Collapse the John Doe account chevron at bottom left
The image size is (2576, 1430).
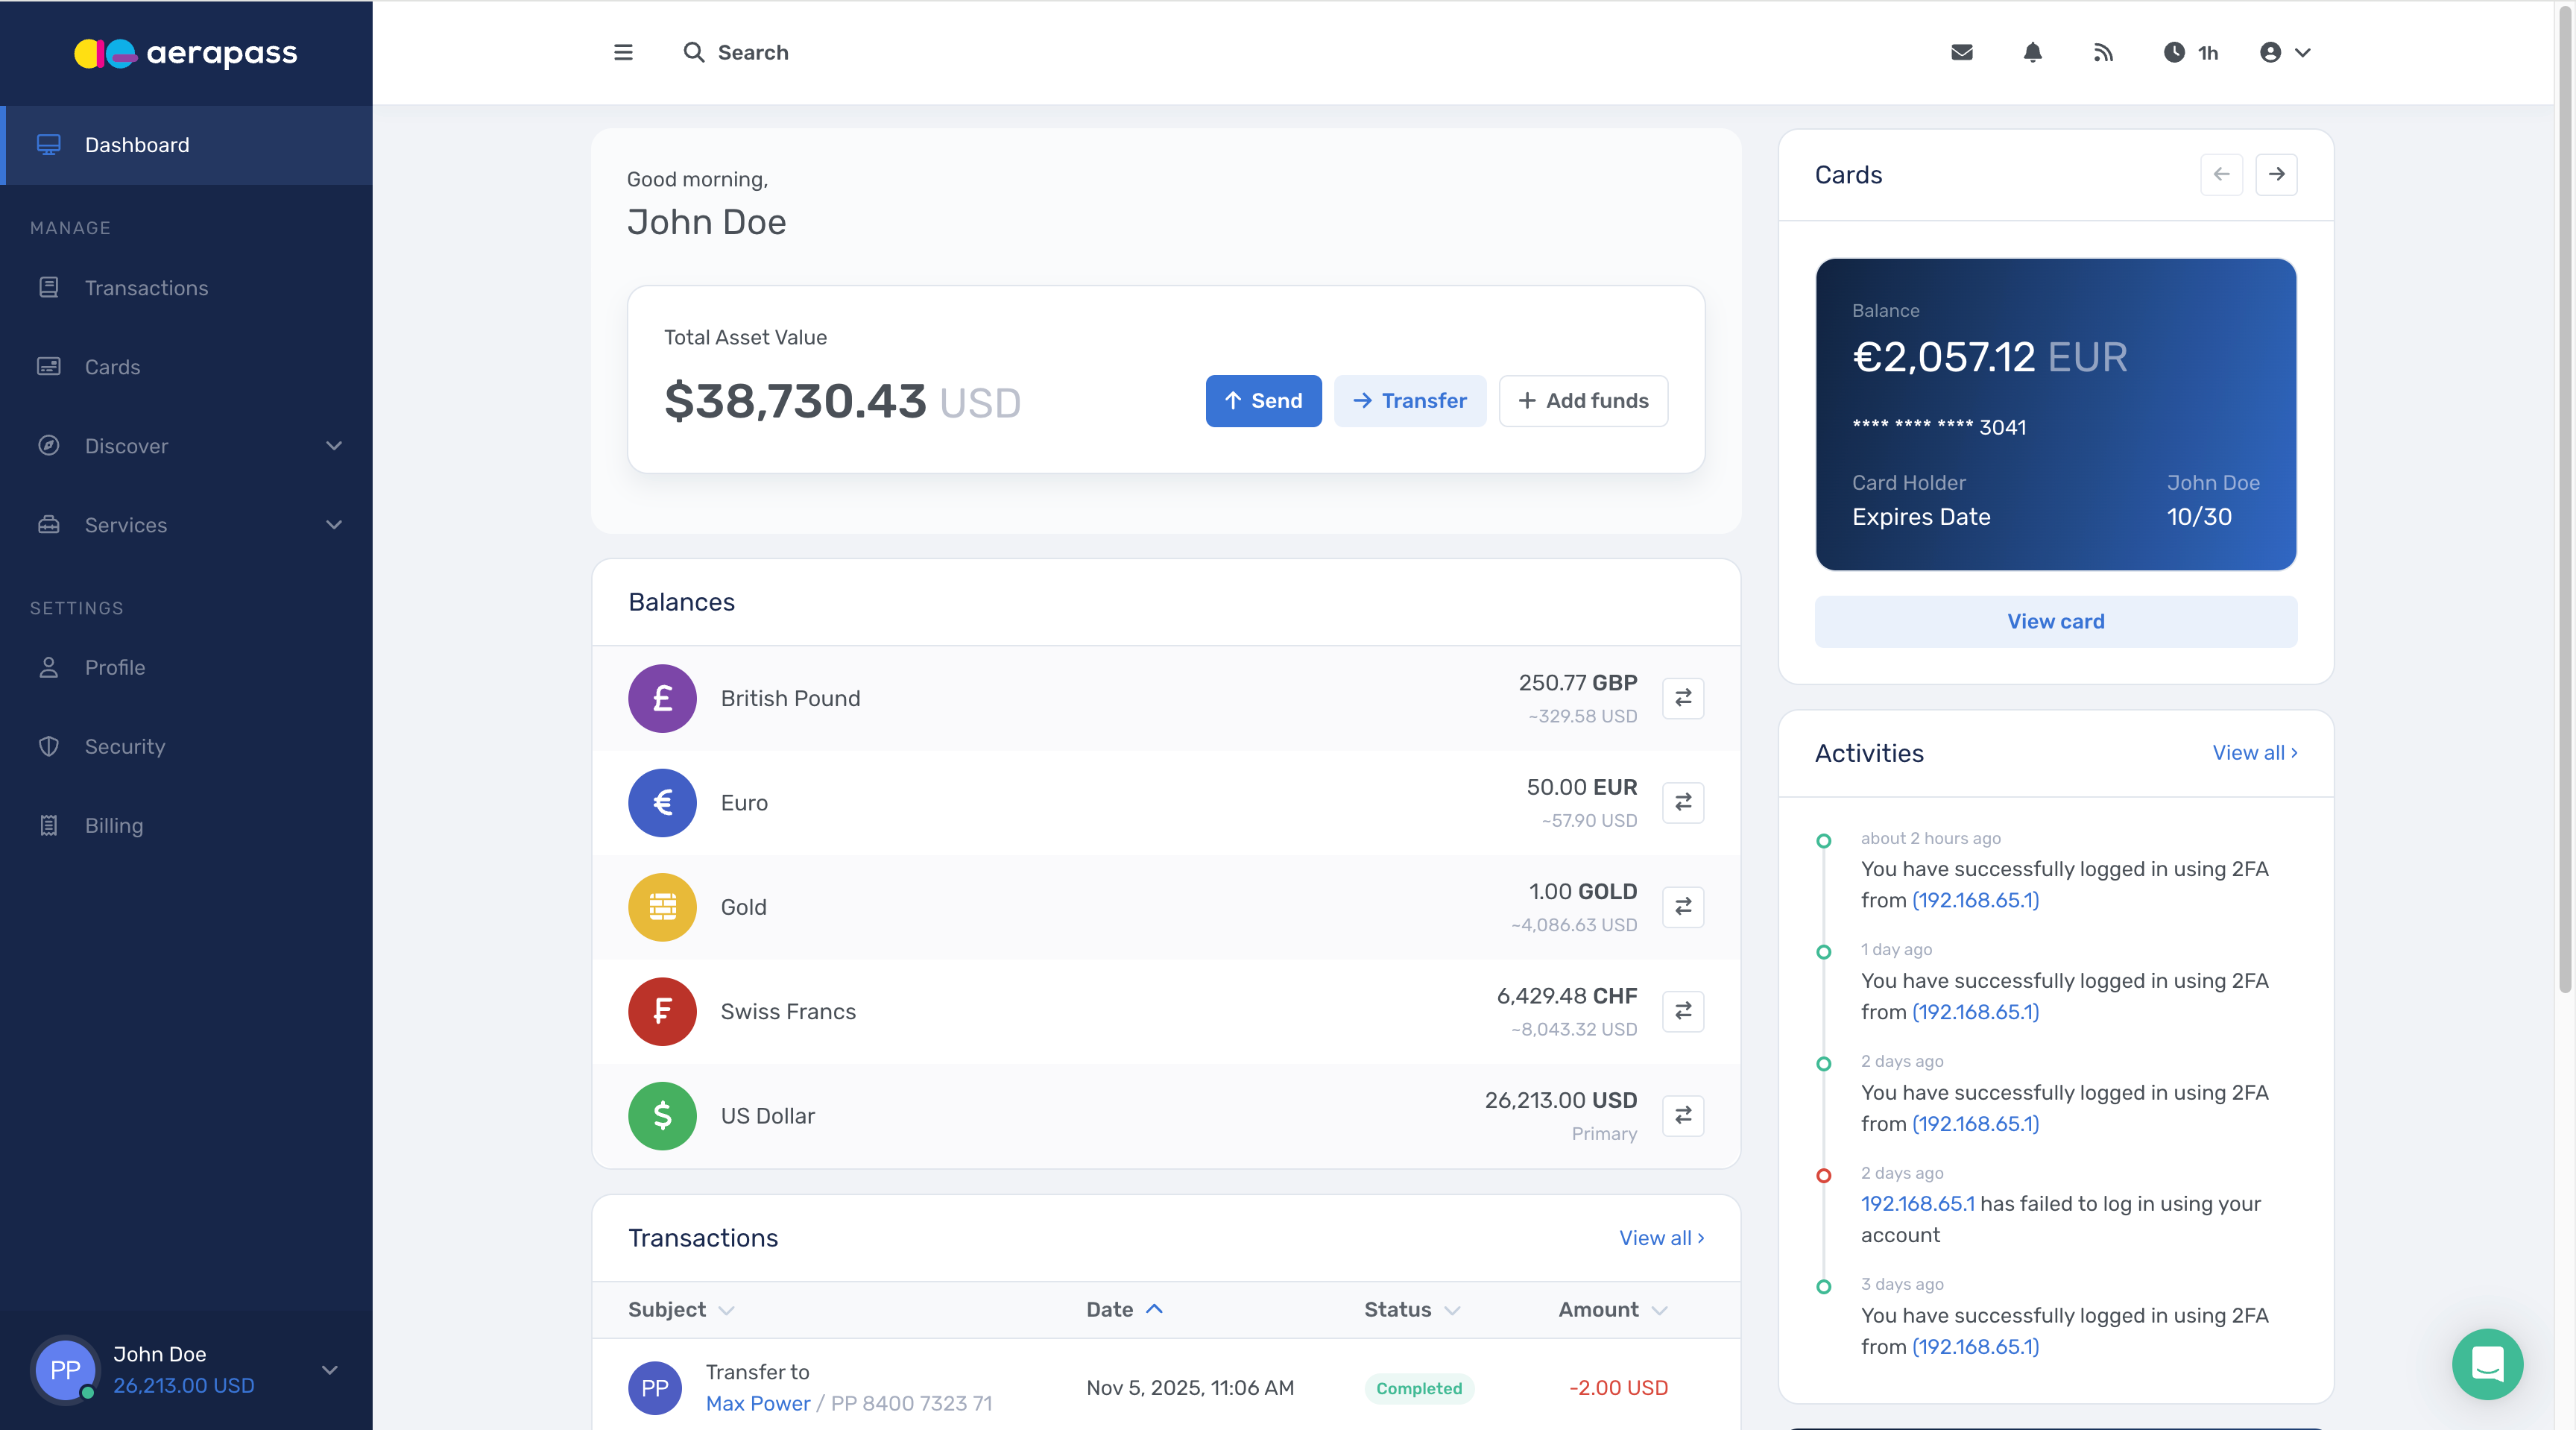330,1370
